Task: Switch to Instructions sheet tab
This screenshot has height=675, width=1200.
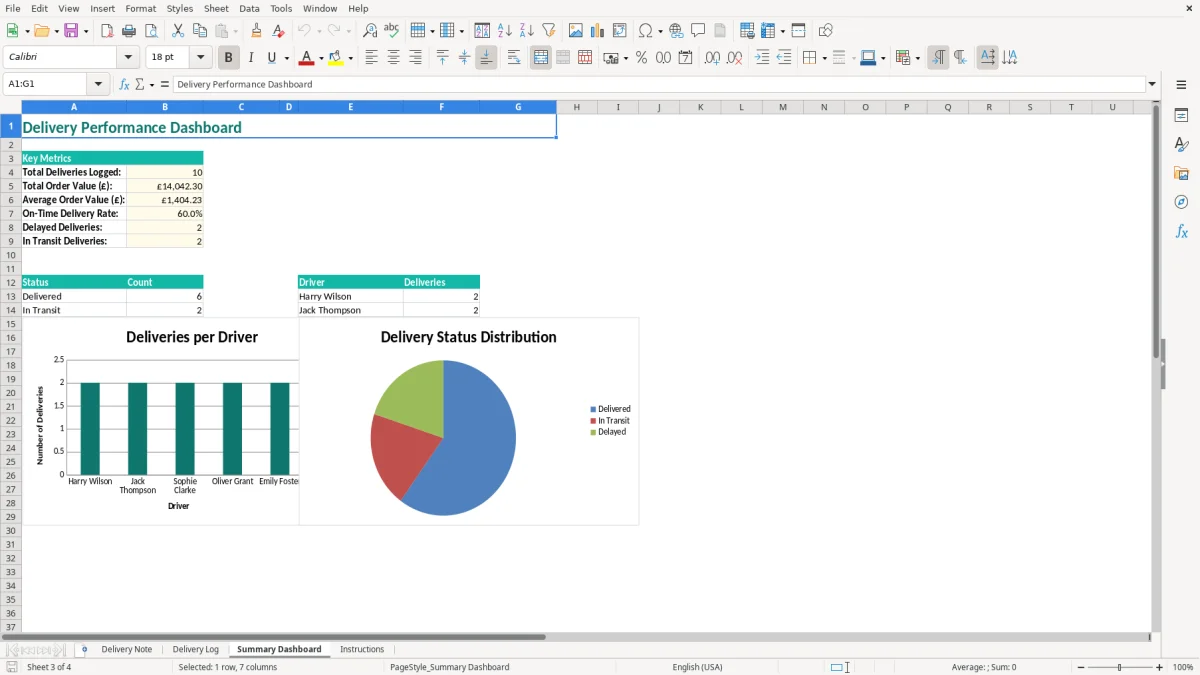Action: (x=362, y=649)
